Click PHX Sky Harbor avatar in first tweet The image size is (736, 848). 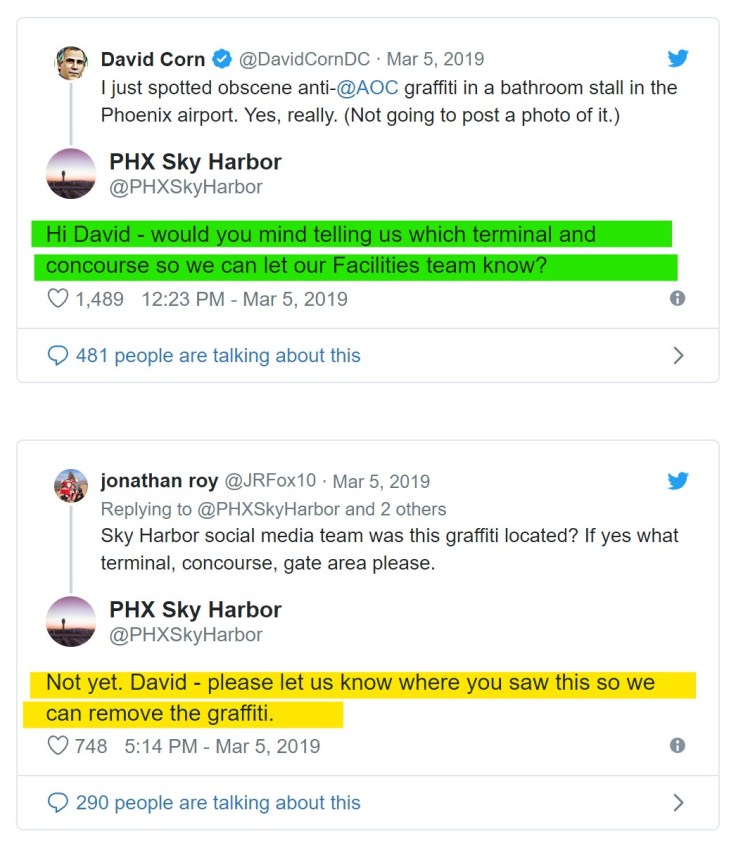(x=71, y=174)
